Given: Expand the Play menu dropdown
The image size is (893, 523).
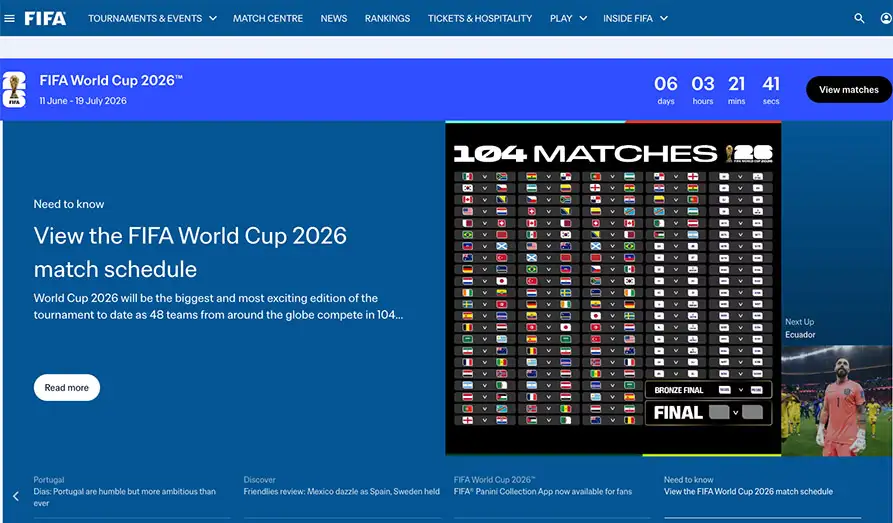Looking at the screenshot, I should tap(568, 18).
